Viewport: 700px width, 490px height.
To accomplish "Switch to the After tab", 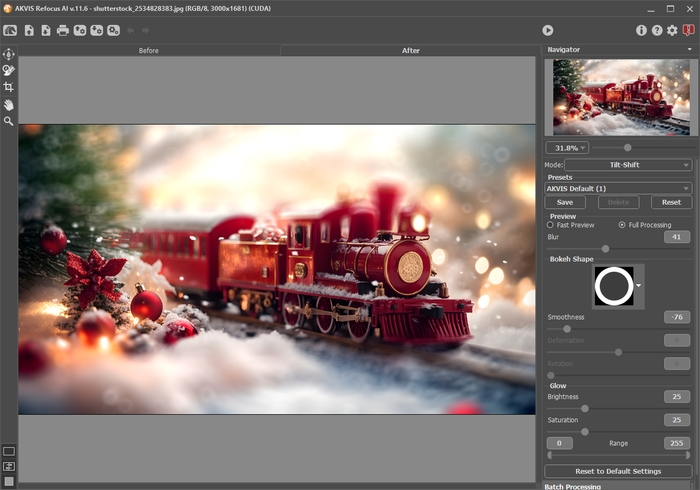I will point(410,50).
